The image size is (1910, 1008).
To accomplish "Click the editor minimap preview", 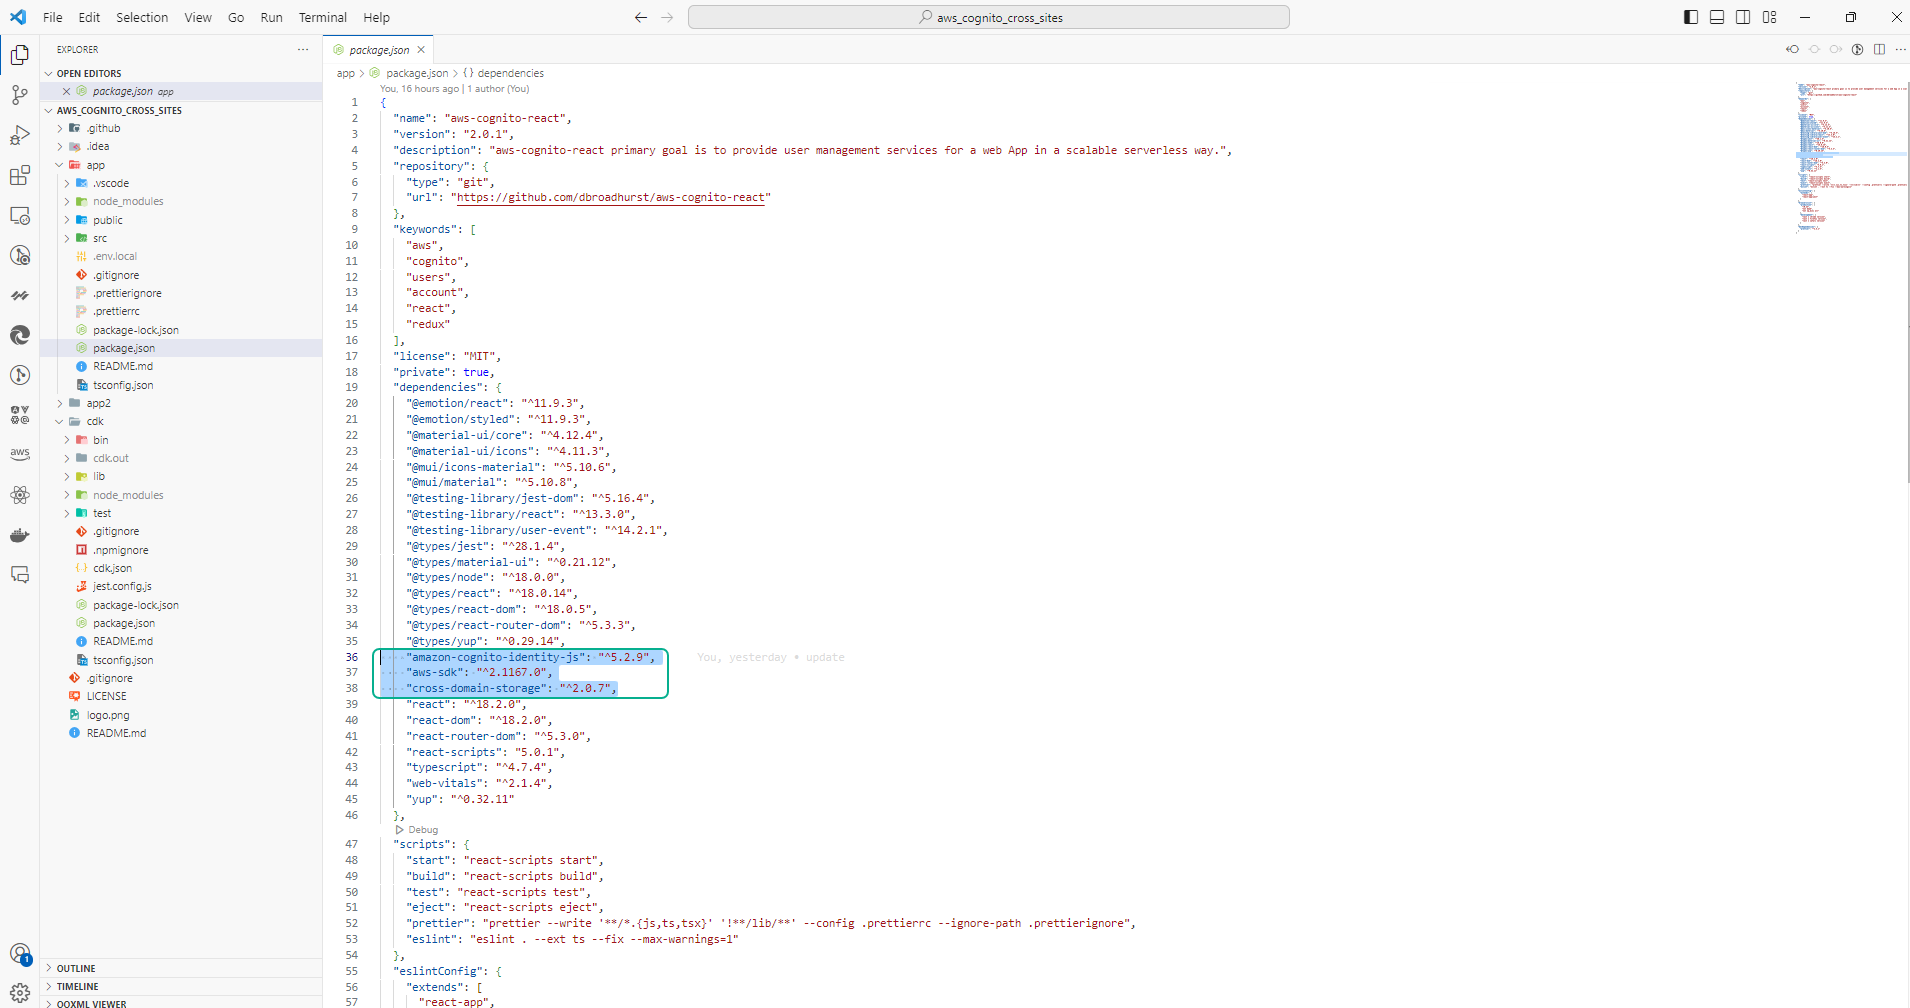I will 1851,156.
